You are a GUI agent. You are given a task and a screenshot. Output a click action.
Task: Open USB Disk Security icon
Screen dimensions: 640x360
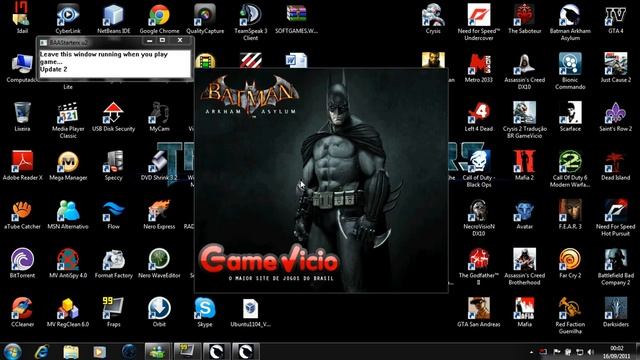(113, 114)
